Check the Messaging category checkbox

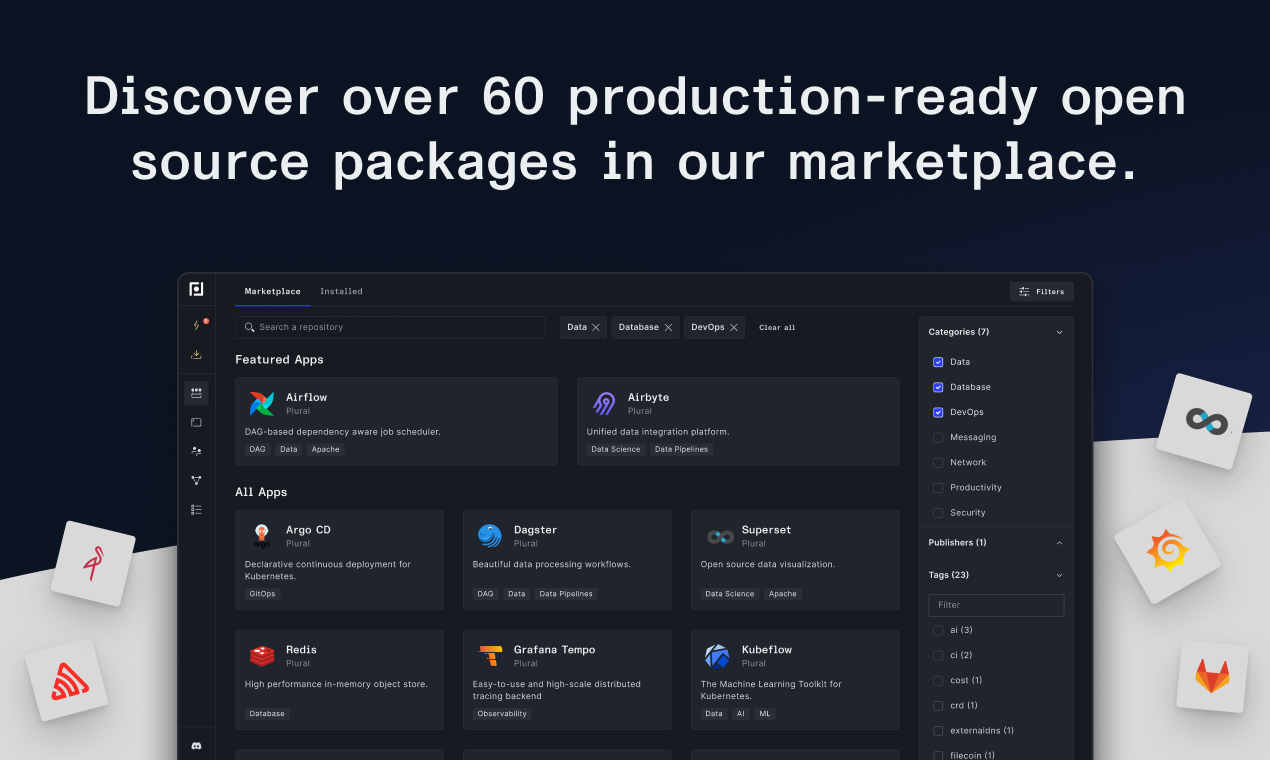[938, 437]
